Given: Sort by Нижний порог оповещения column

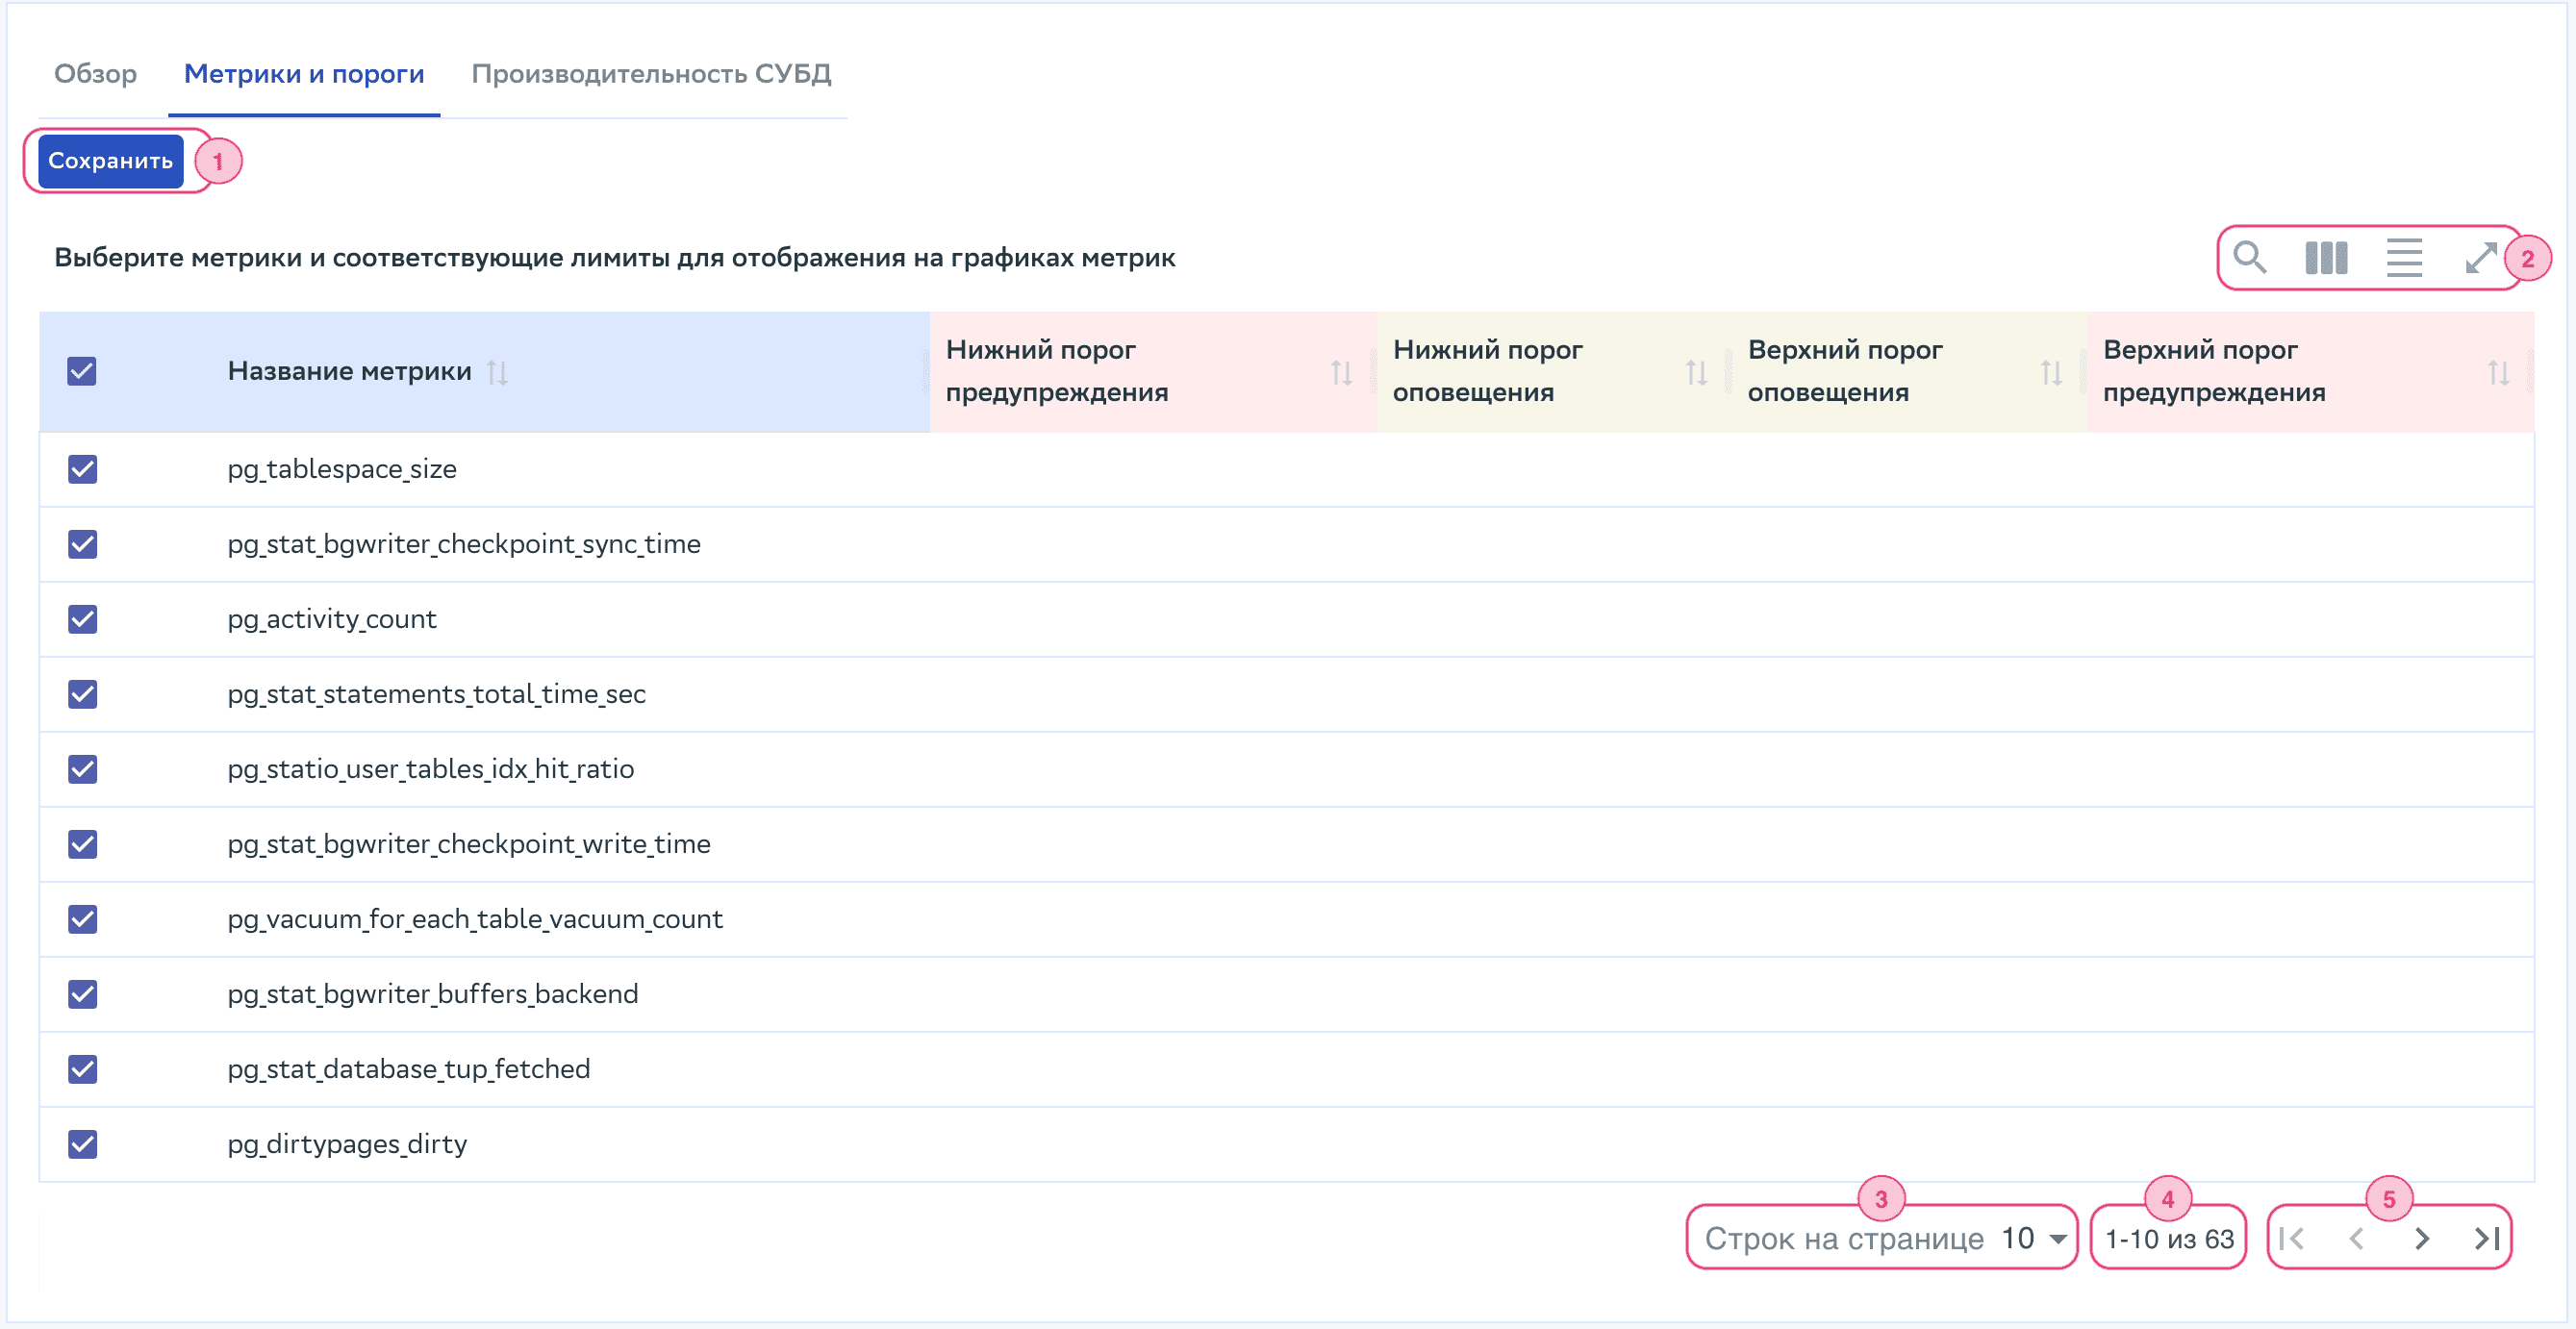Looking at the screenshot, I should pyautogui.click(x=1696, y=373).
